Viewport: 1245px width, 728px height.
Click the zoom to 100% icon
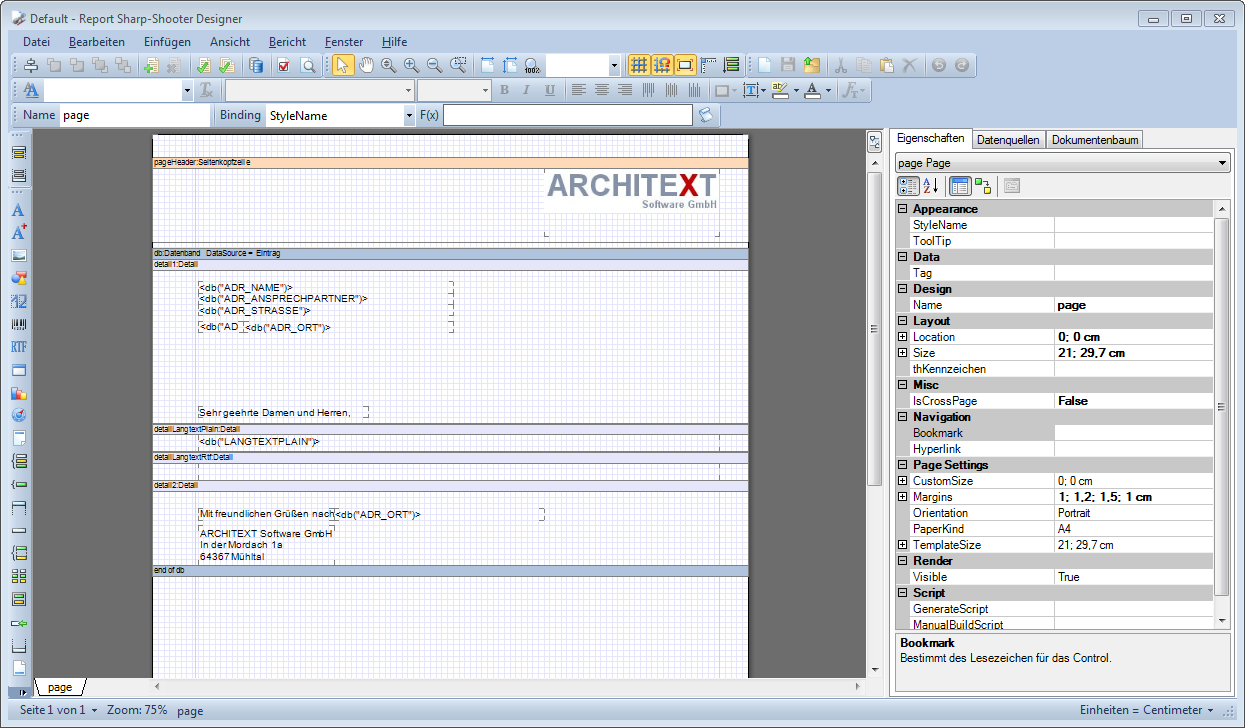(532, 65)
